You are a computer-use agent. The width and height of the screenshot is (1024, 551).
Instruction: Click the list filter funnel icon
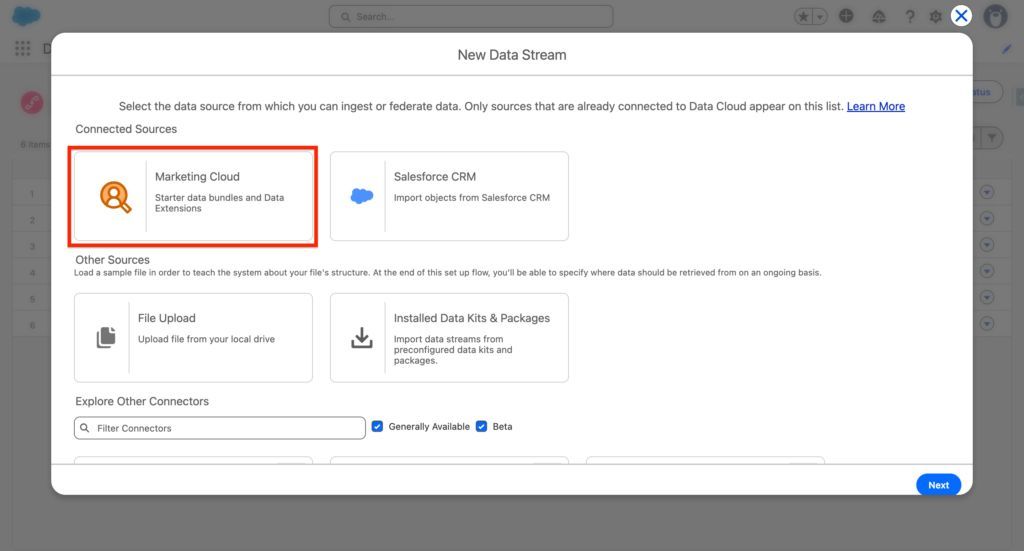coord(992,138)
